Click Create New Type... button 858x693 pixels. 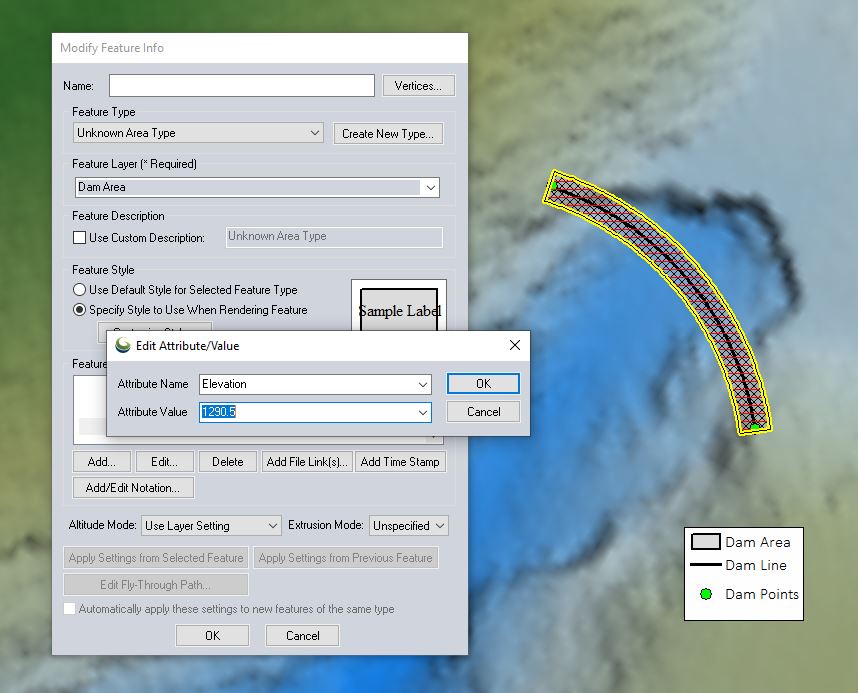click(388, 134)
